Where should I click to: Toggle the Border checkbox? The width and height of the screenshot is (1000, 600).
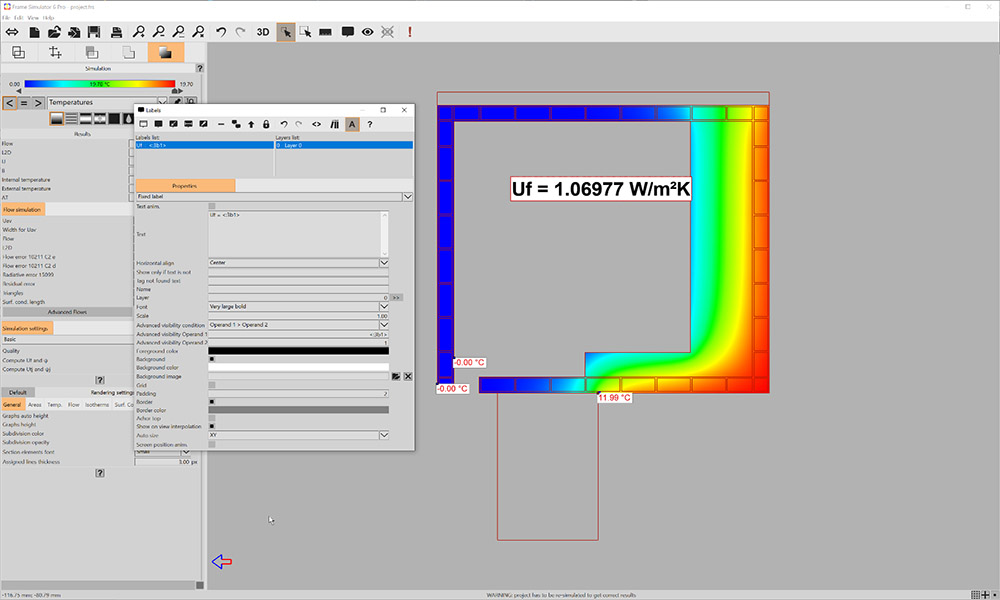pyautogui.click(x=212, y=402)
